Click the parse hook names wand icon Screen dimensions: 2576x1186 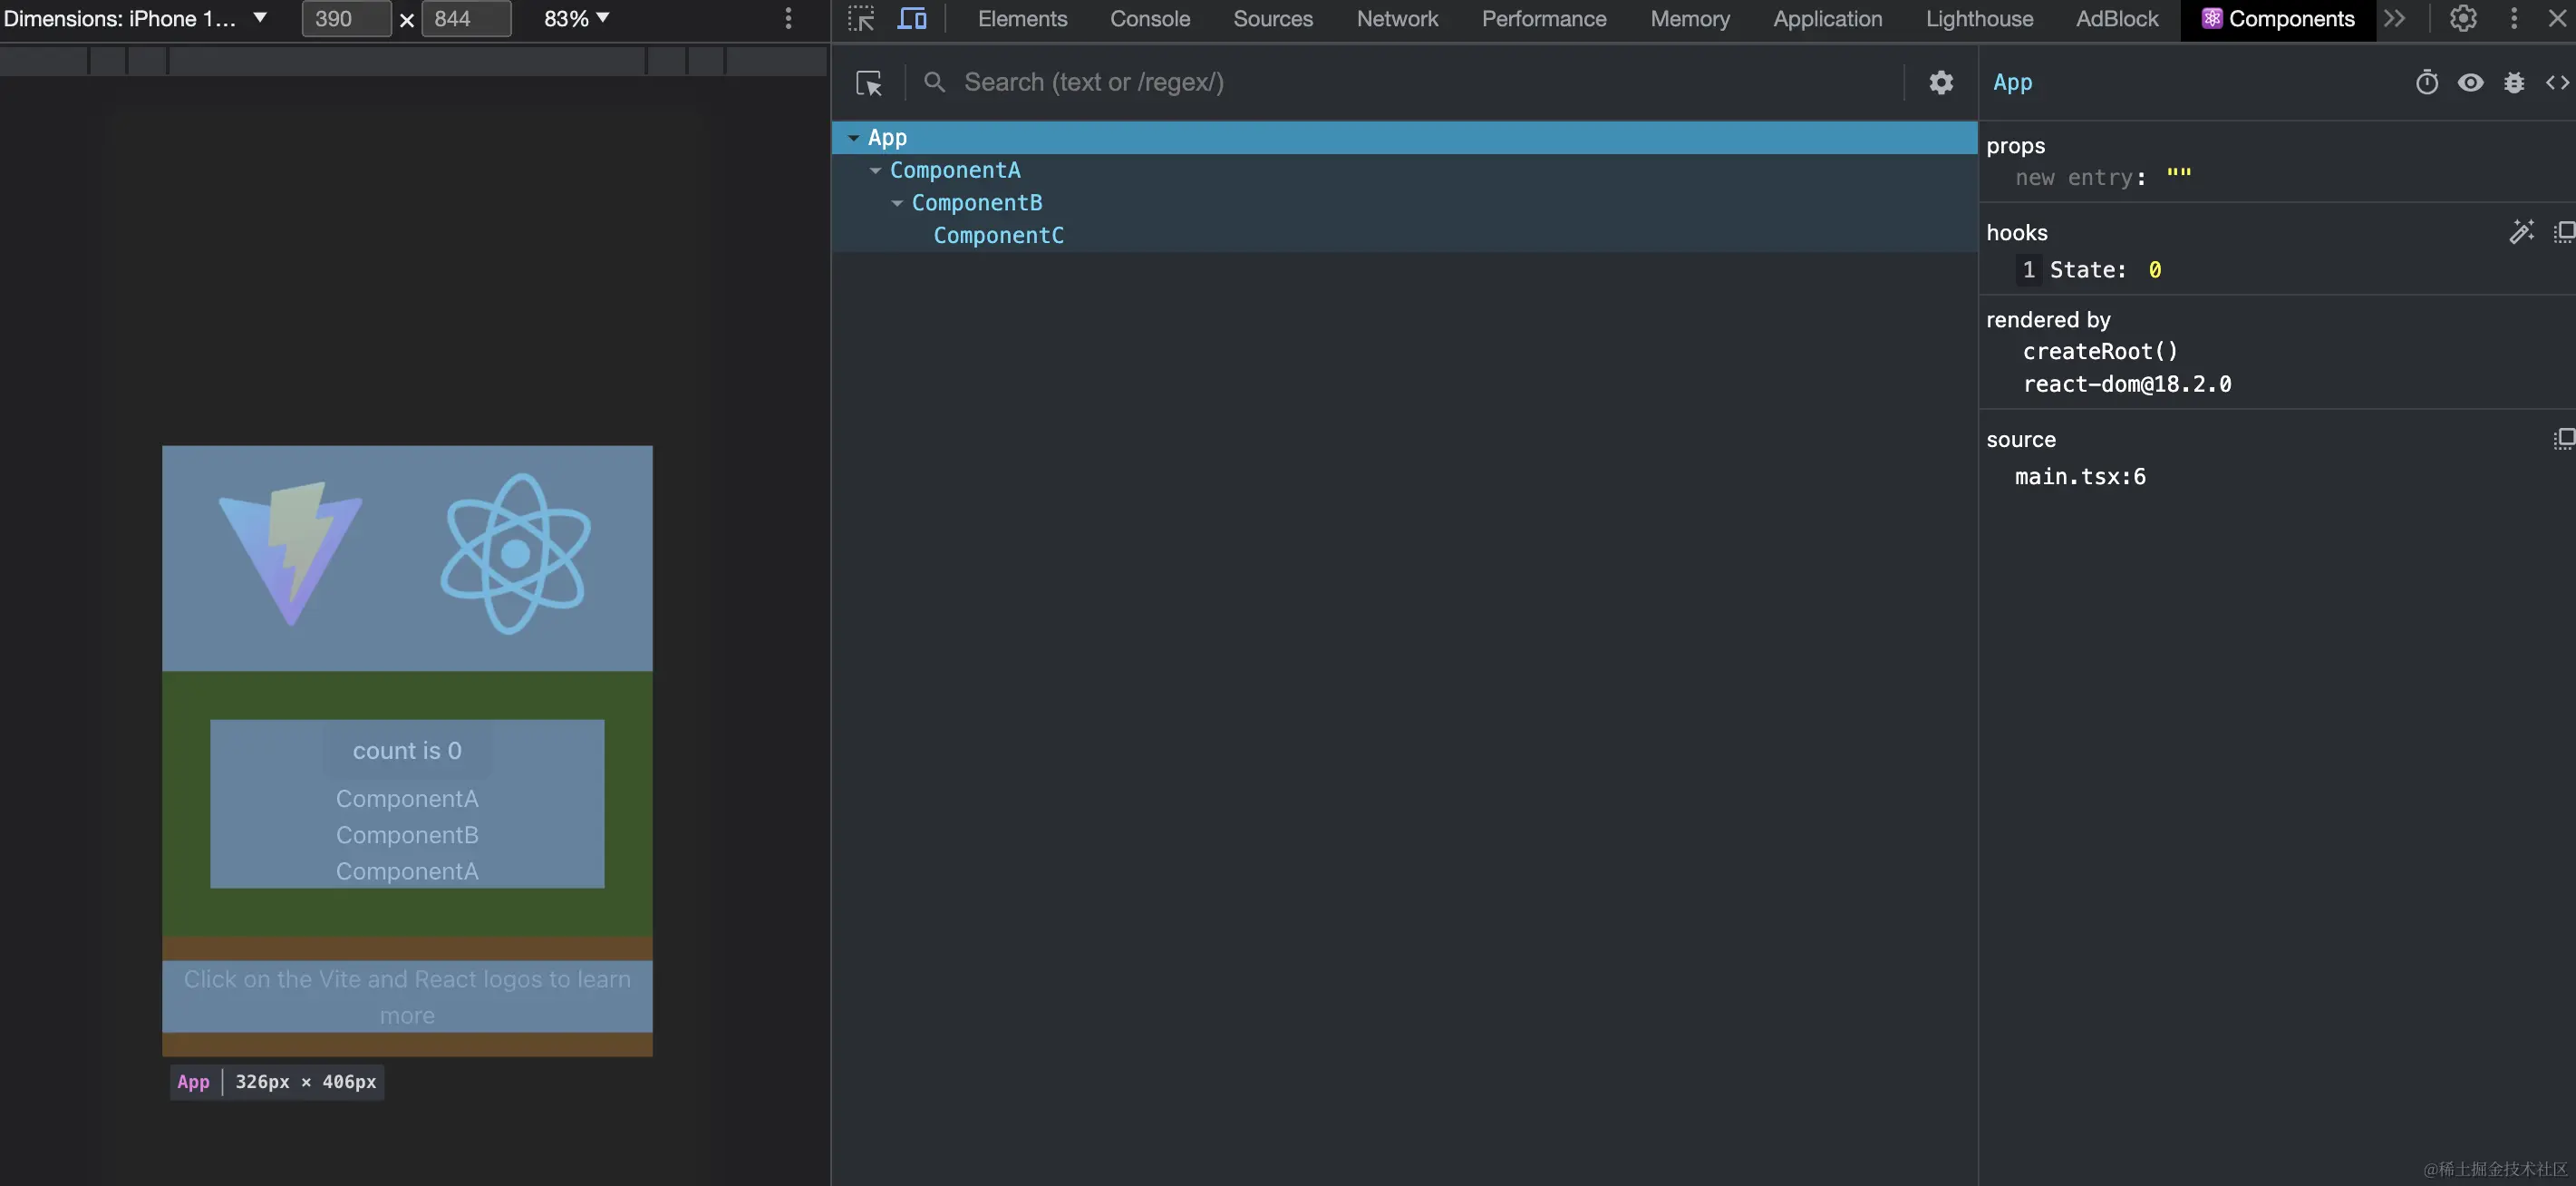[2521, 232]
